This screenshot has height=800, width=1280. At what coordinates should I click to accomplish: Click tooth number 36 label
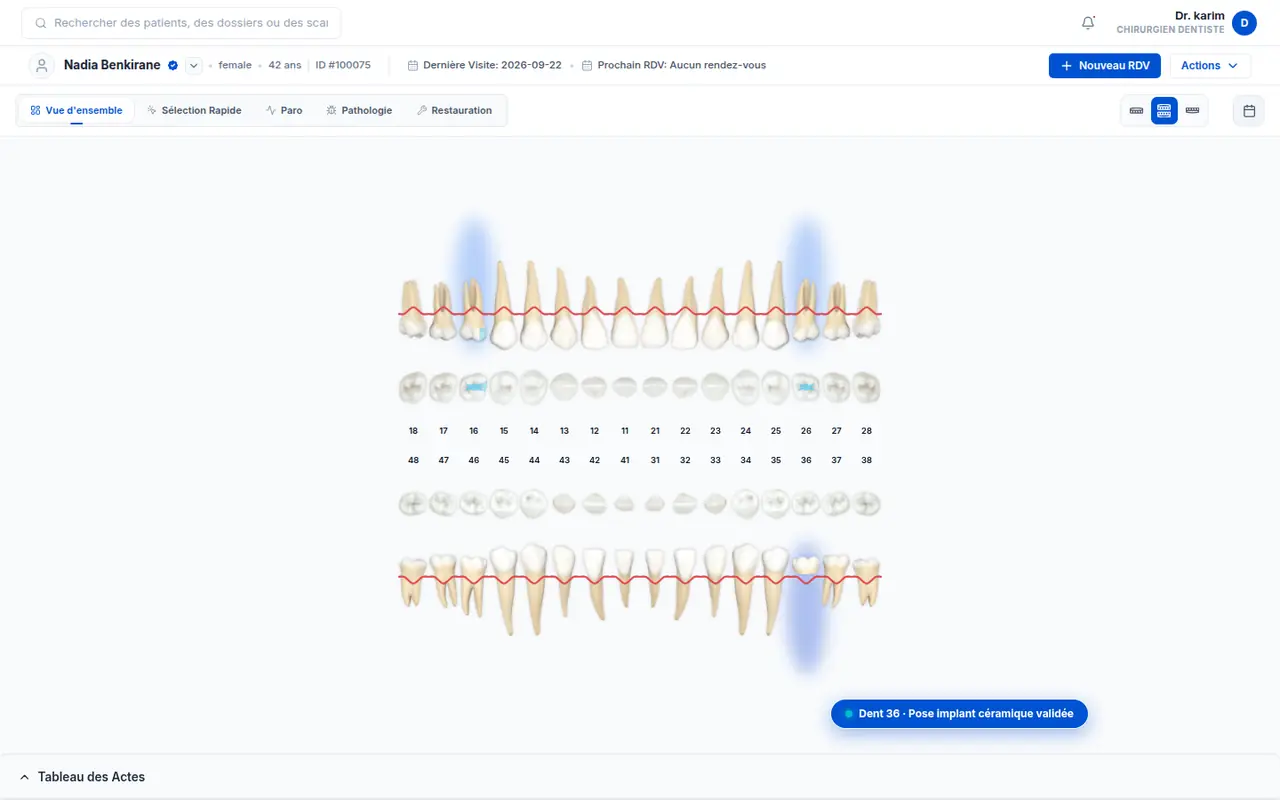tap(806, 460)
